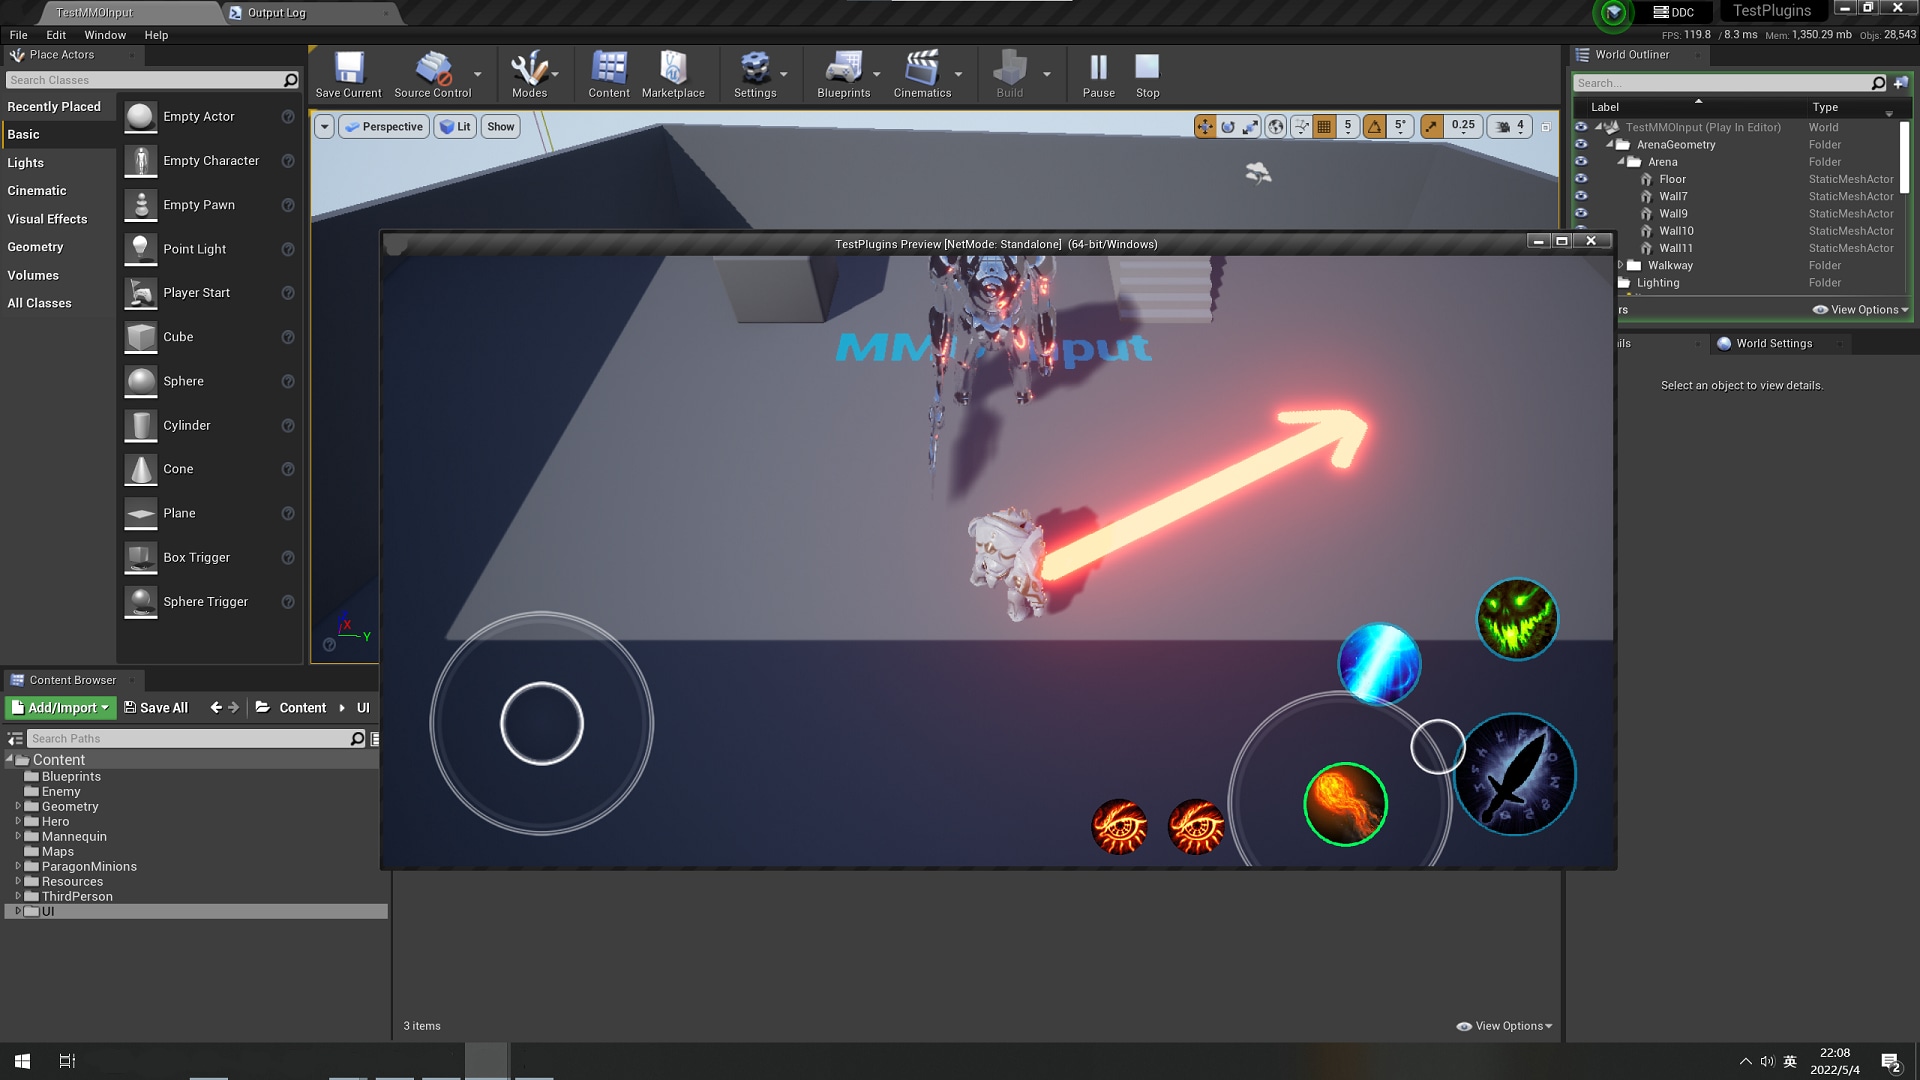The height and width of the screenshot is (1080, 1920).
Task: Pause the Play In Editor session
Action: click(1097, 73)
